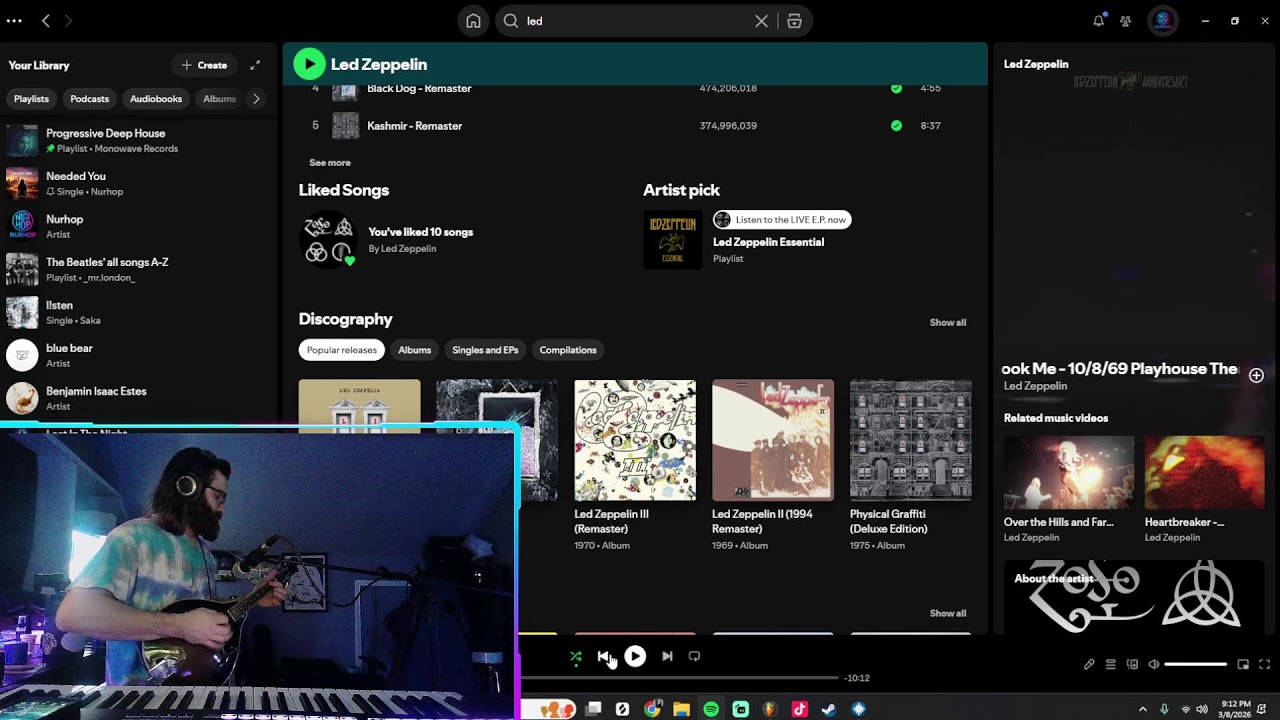Screen dimensions: 1280x720
Task: Open Friend Activity icon
Action: coord(1126,21)
